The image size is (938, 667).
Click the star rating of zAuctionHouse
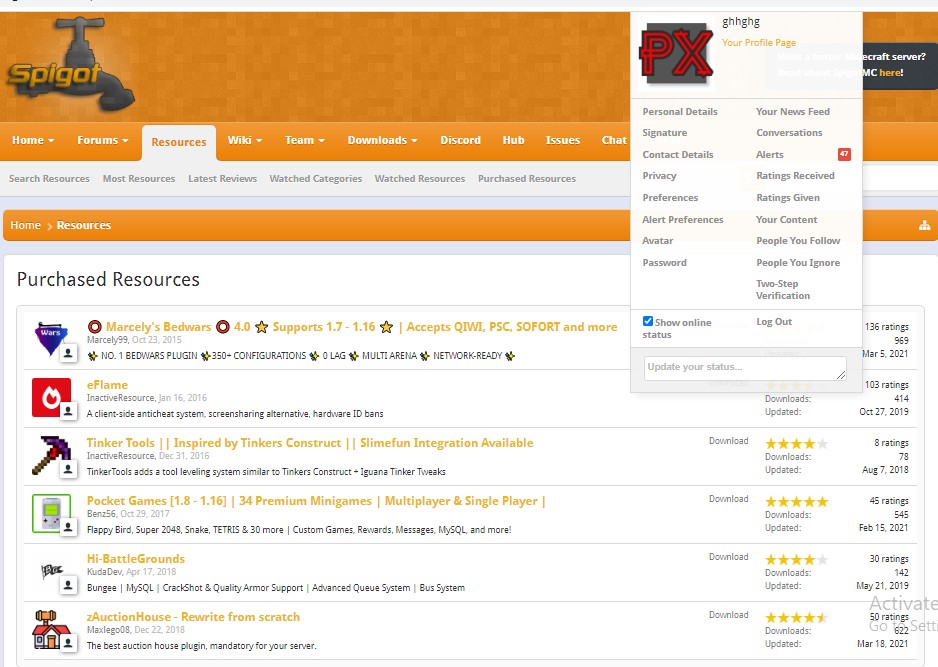point(797,617)
